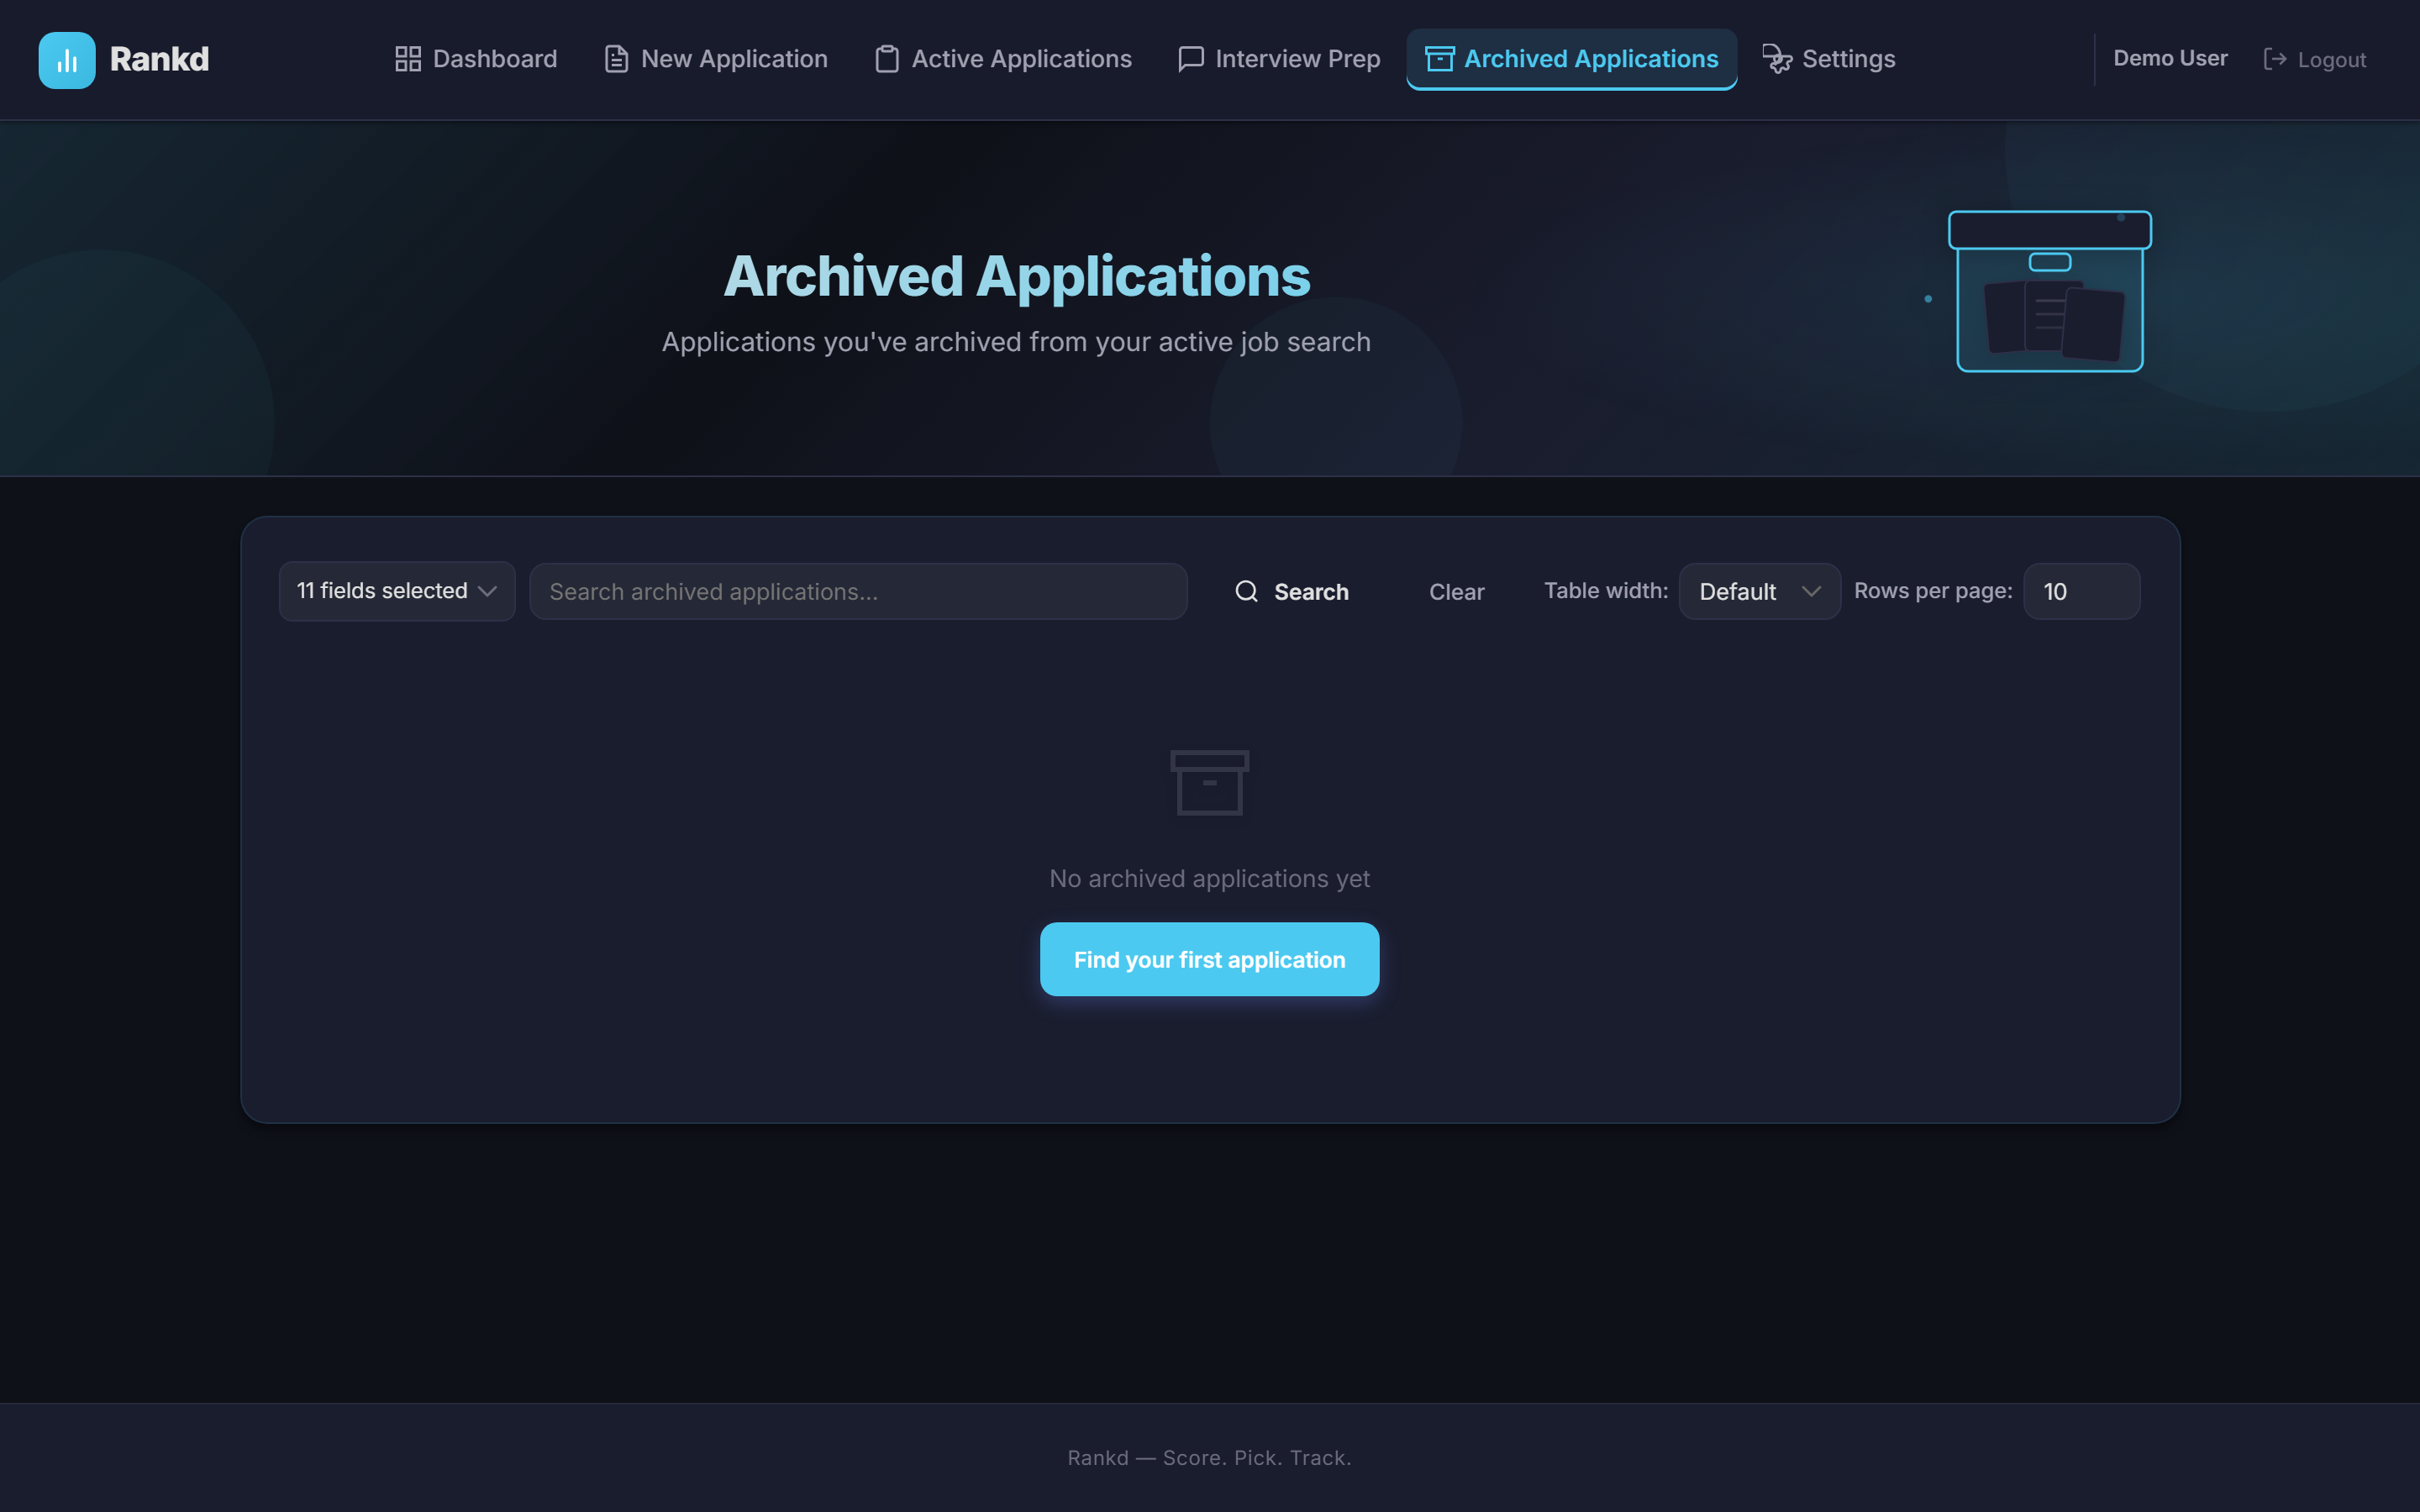The height and width of the screenshot is (1512, 2420).
Task: Click "Find your first application"
Action: pos(1209,958)
